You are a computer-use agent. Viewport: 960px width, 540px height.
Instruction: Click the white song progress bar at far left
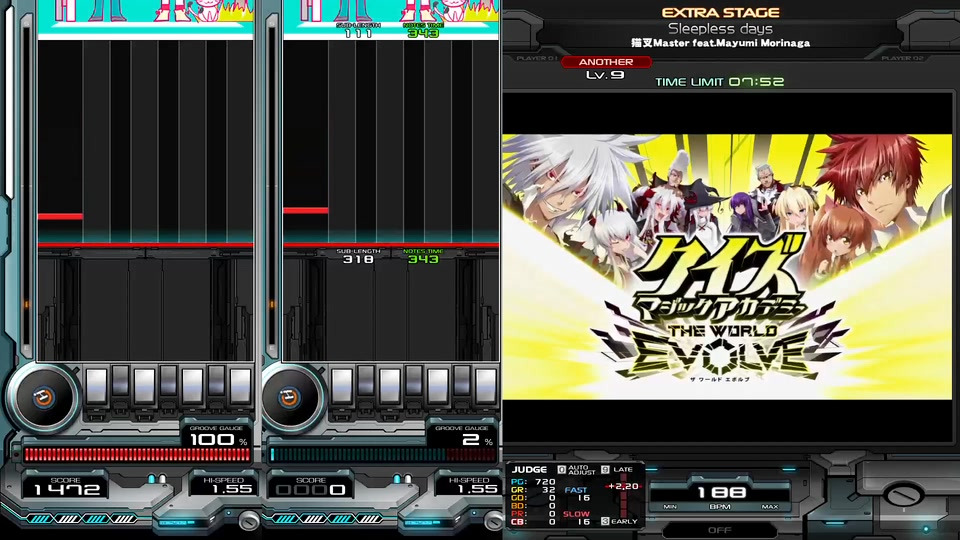click(9, 101)
